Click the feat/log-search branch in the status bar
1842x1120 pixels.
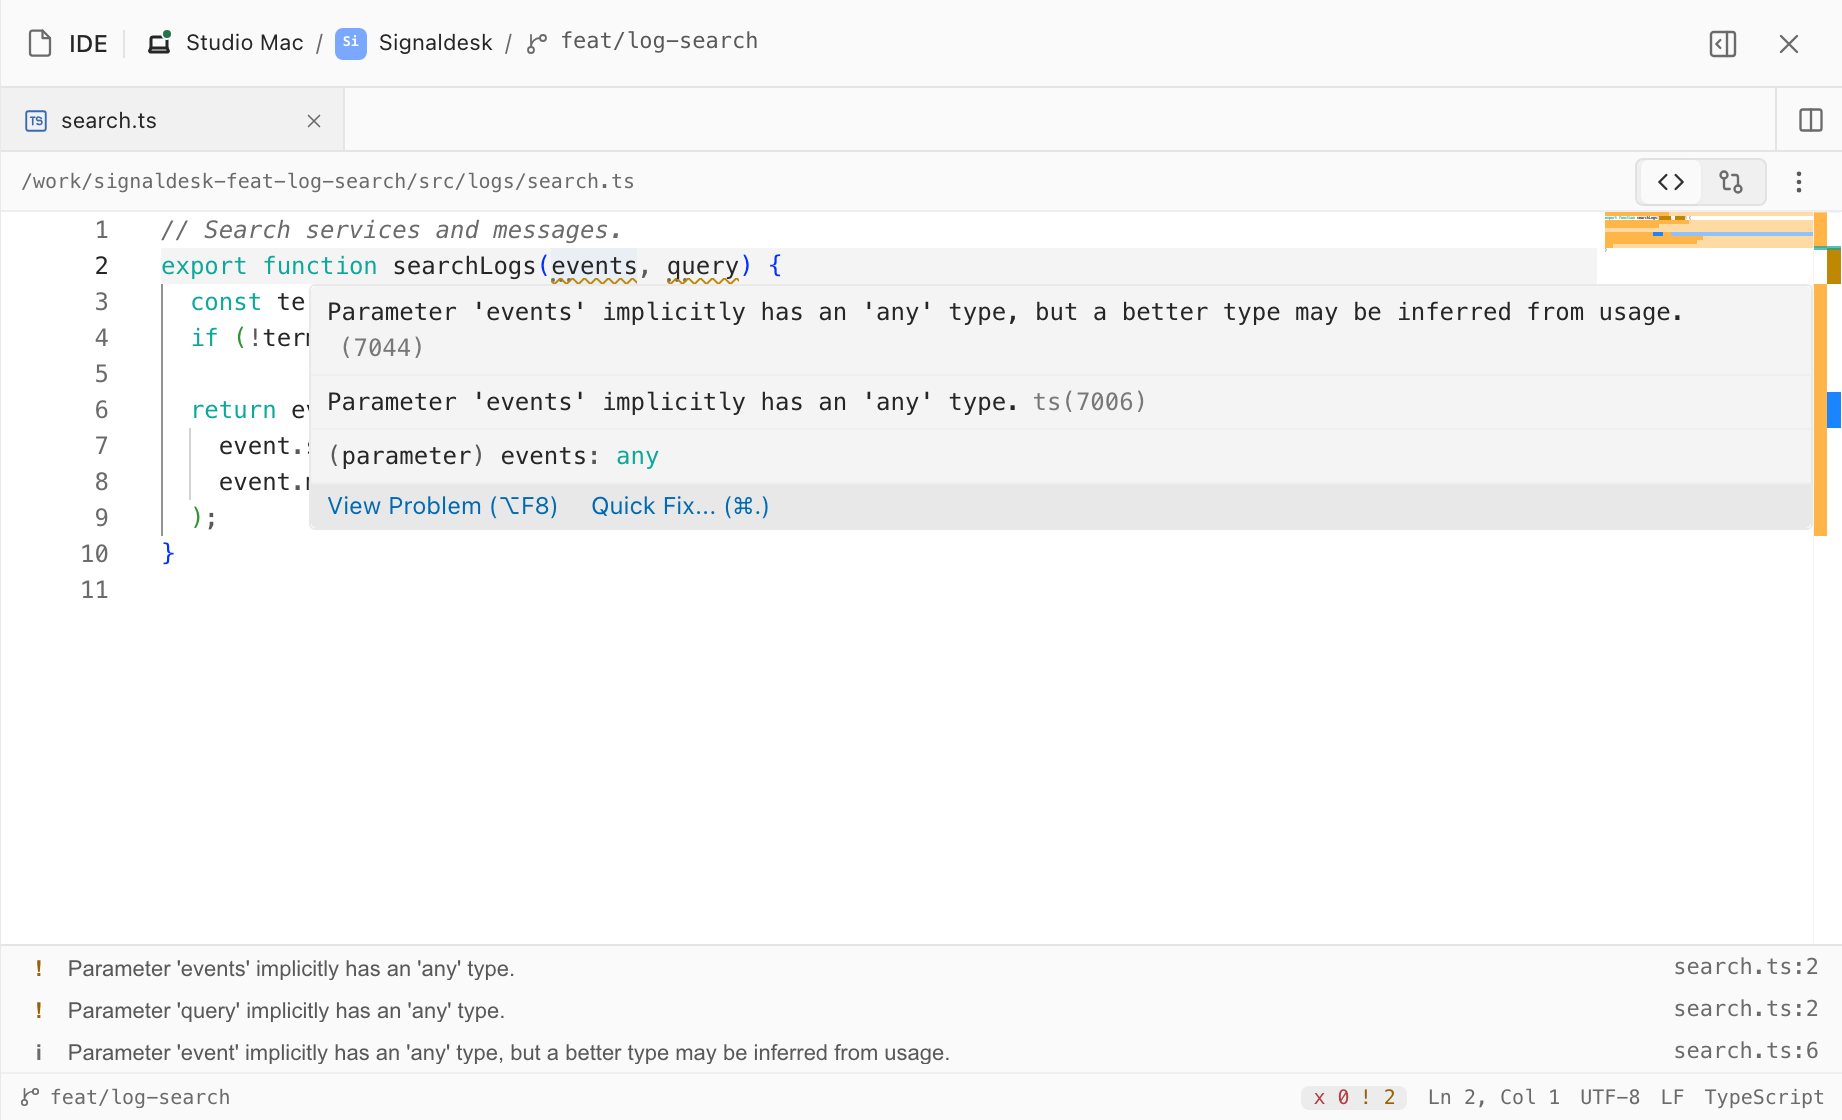pos(126,1097)
